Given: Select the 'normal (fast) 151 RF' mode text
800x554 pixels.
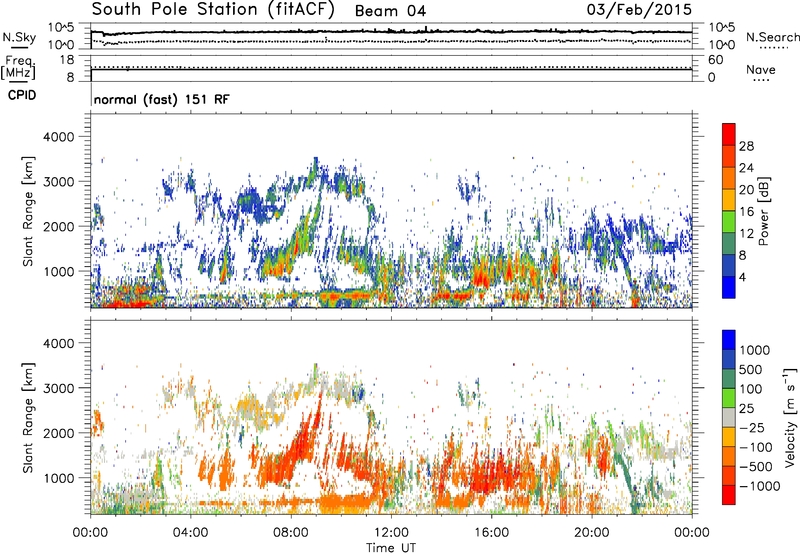Looking at the screenshot, I should [162, 99].
